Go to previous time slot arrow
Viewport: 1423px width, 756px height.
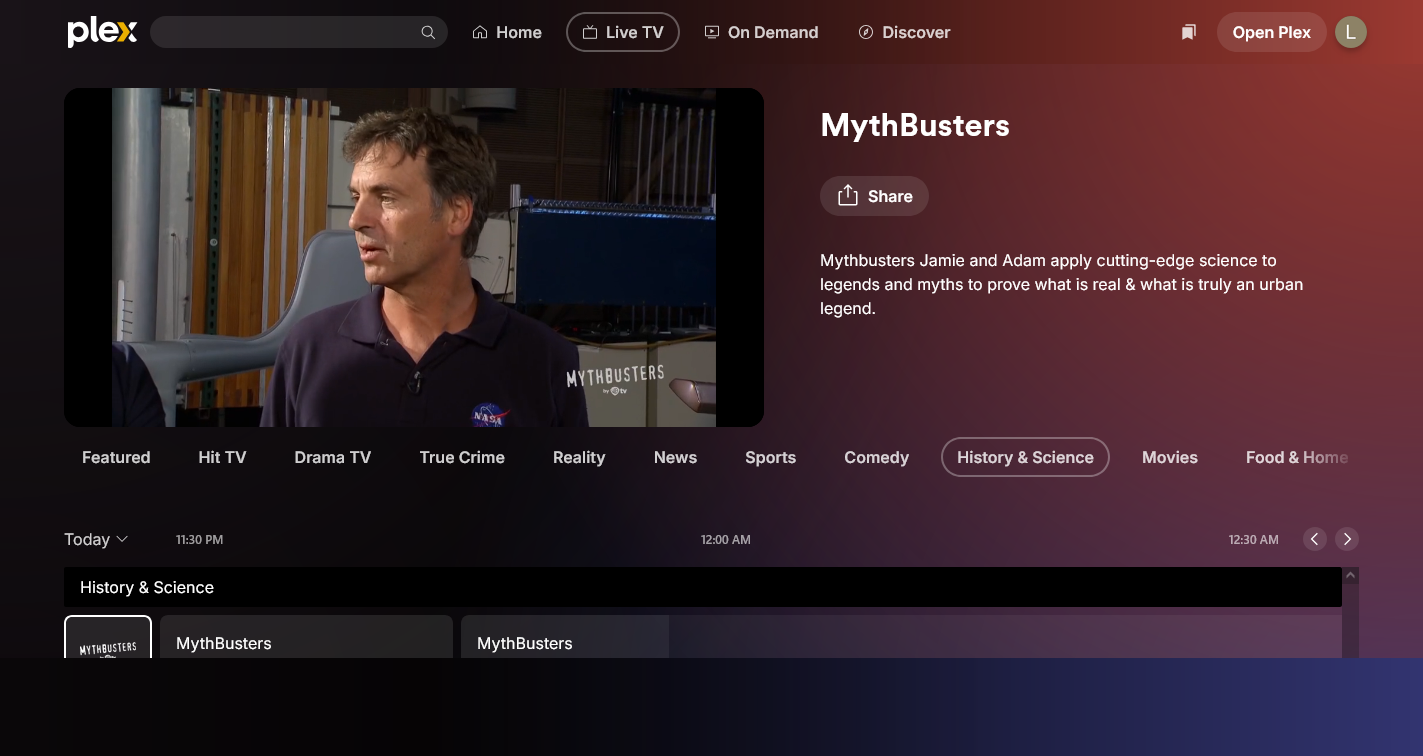point(1315,539)
